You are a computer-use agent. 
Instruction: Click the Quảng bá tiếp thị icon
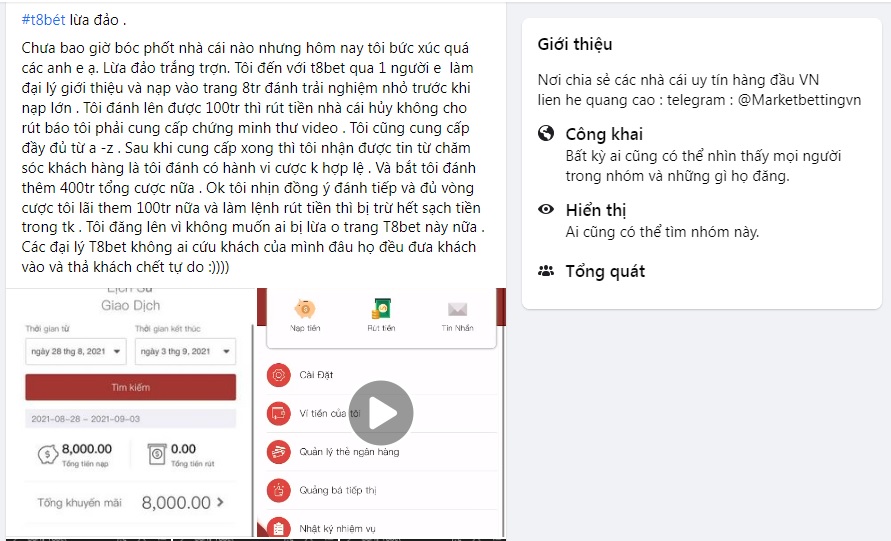click(278, 490)
